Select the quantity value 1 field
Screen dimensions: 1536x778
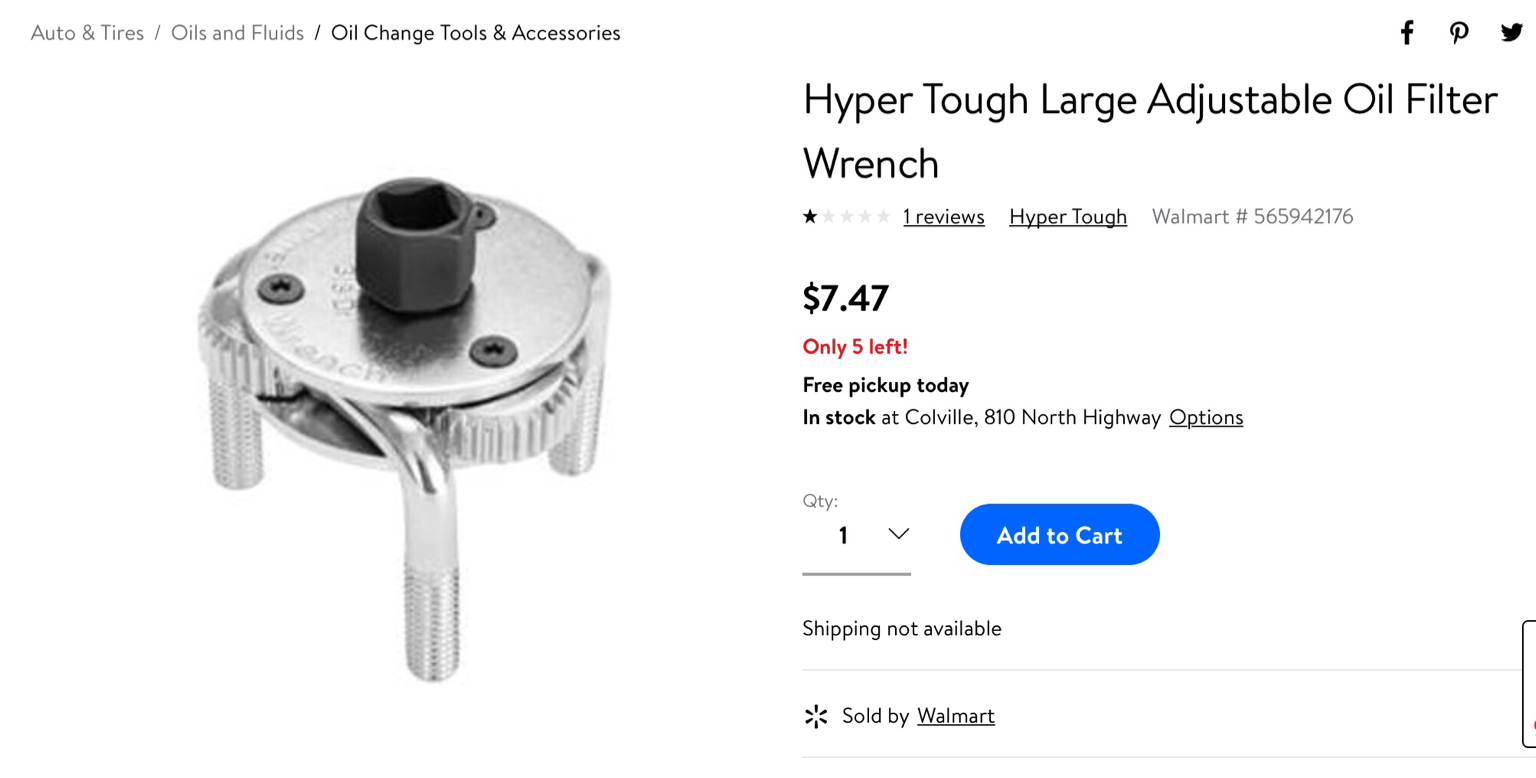coord(856,536)
